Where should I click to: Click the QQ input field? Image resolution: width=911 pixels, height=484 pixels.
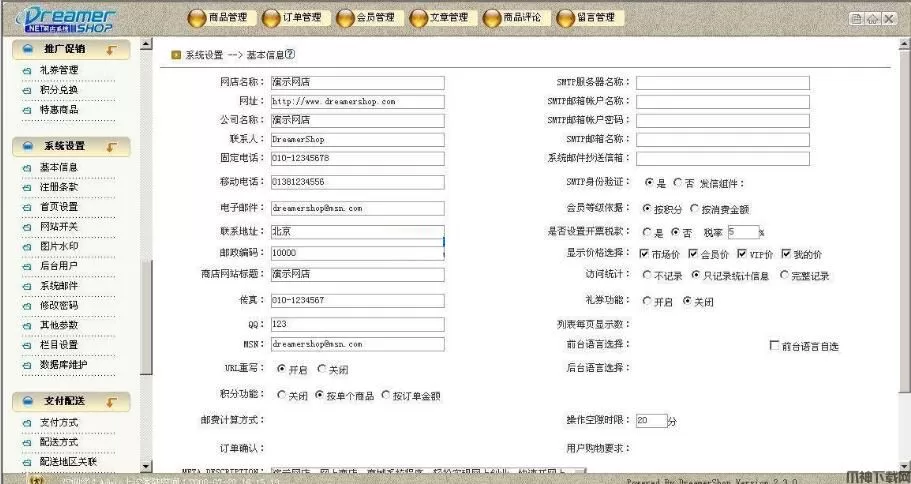click(x=357, y=324)
